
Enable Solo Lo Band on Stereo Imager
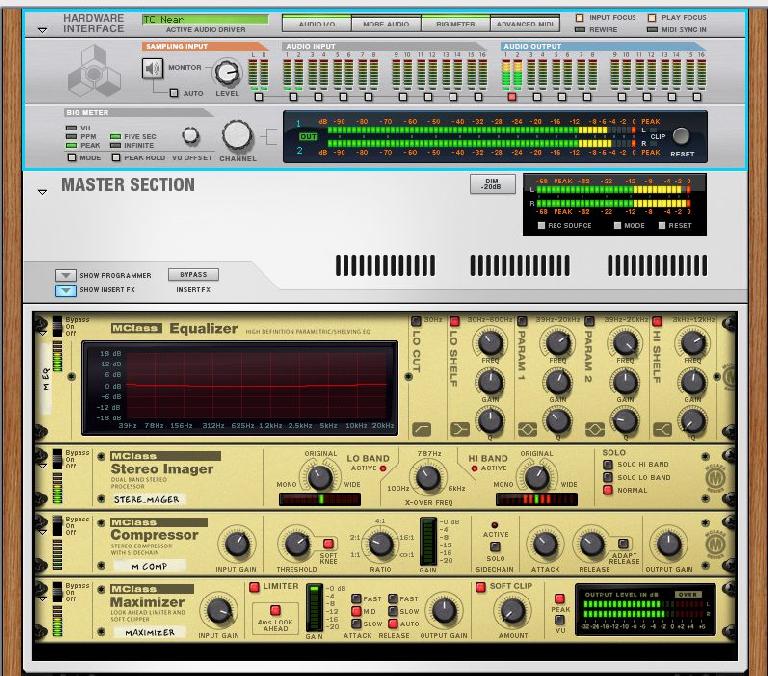point(608,477)
